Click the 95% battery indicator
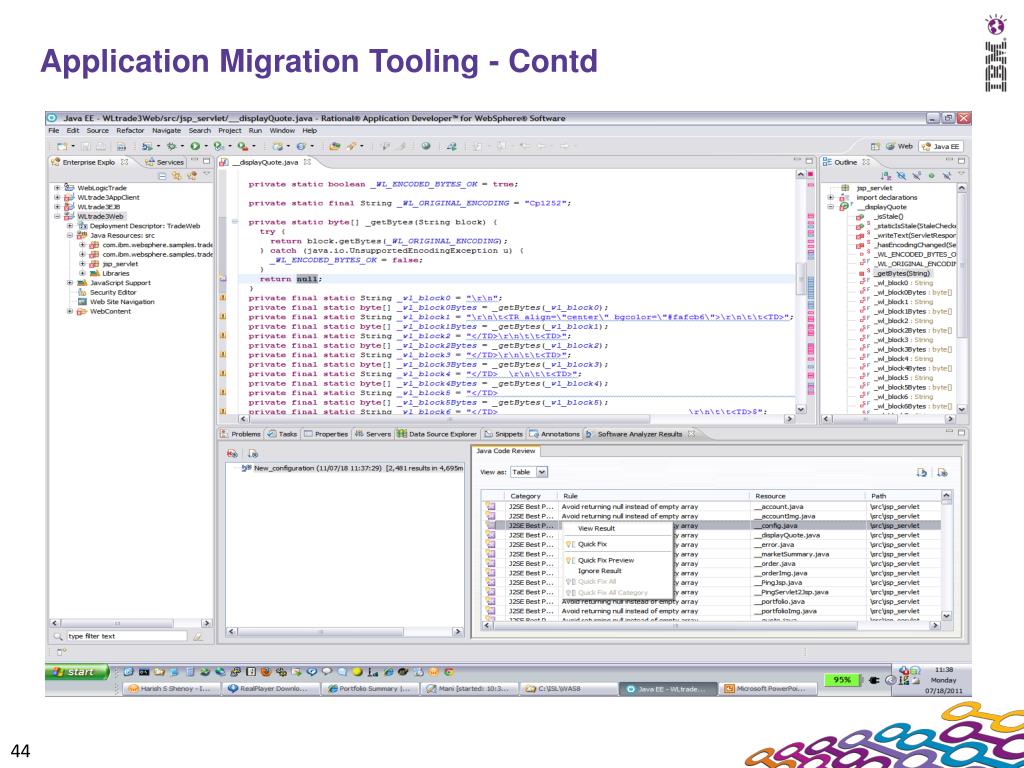The width and height of the screenshot is (1024, 768). tap(842, 680)
